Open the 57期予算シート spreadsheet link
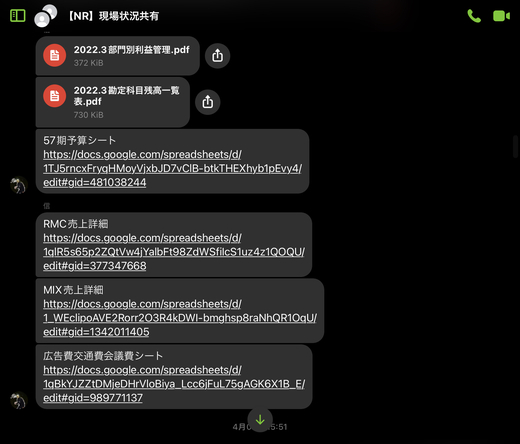 click(172, 168)
